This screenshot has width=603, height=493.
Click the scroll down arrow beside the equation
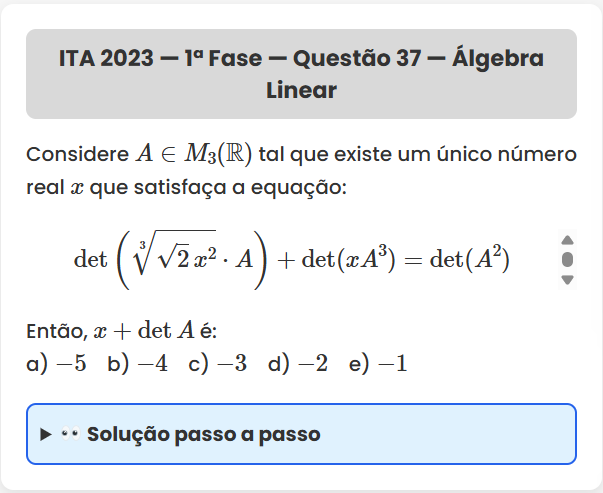(x=567, y=280)
